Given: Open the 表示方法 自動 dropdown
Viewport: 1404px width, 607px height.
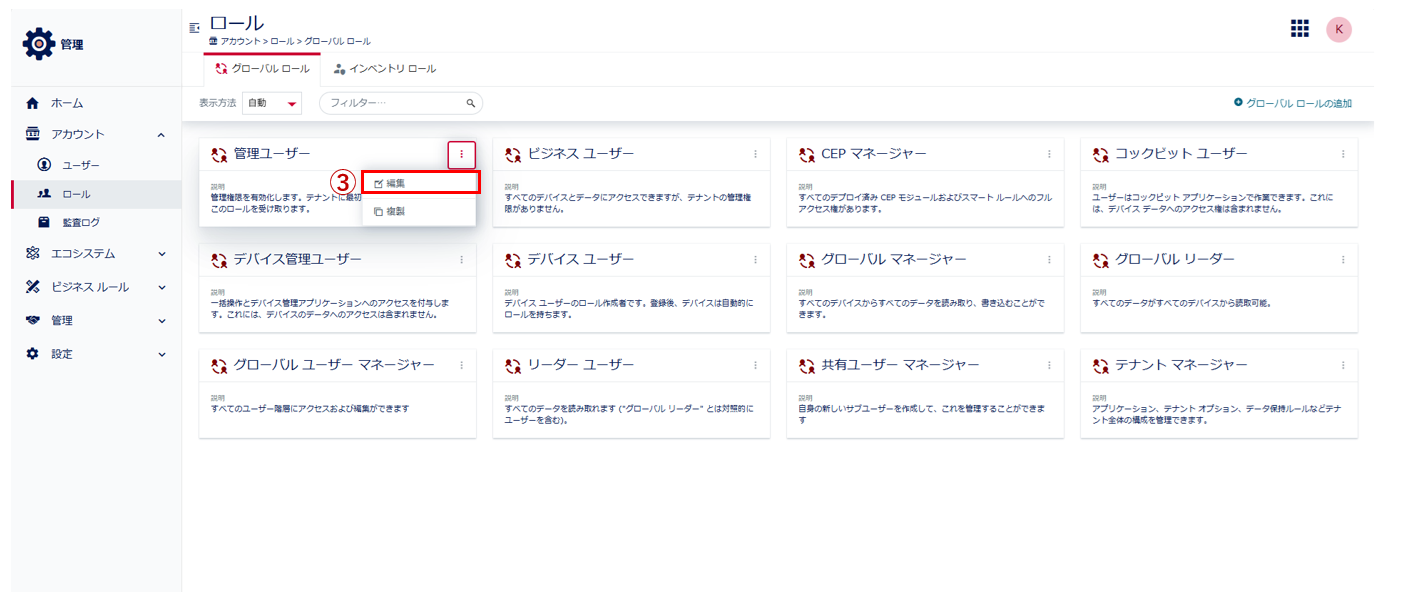Looking at the screenshot, I should coord(272,103).
